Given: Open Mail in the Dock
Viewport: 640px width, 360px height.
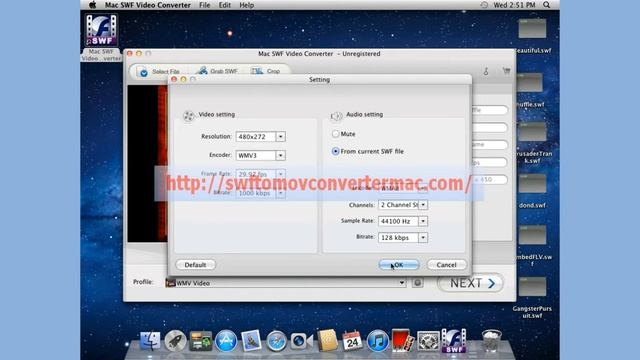Looking at the screenshot, I should click(x=251, y=340).
